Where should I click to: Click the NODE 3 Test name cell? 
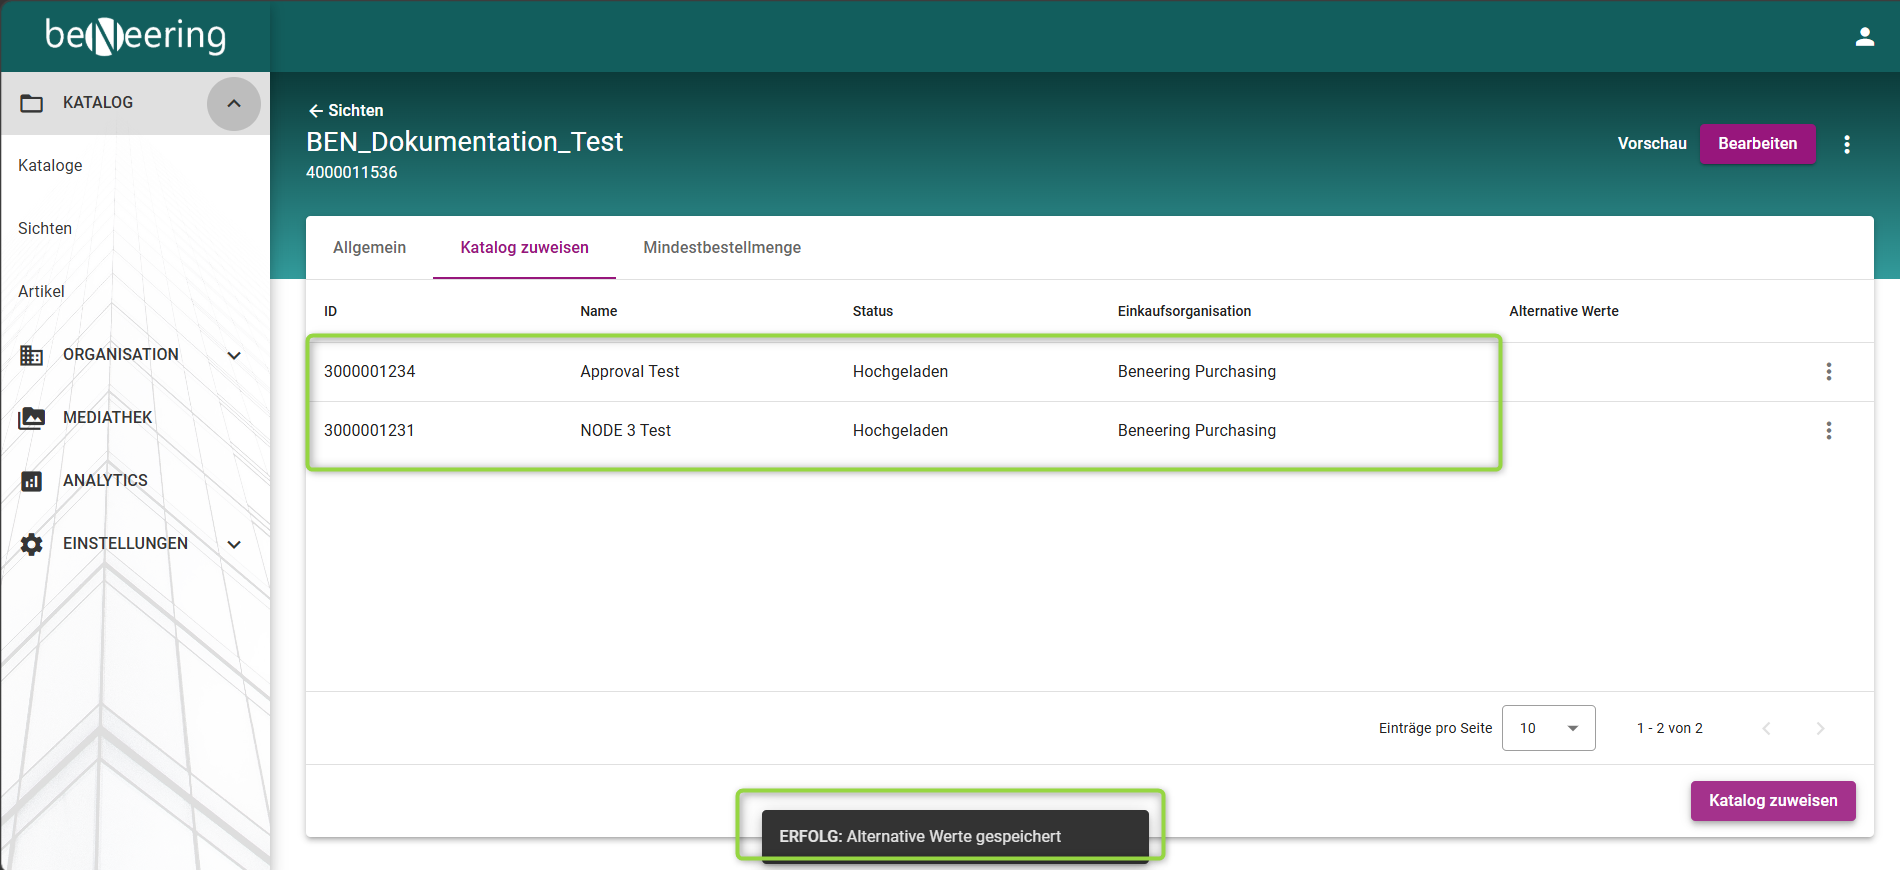pyautogui.click(x=626, y=431)
